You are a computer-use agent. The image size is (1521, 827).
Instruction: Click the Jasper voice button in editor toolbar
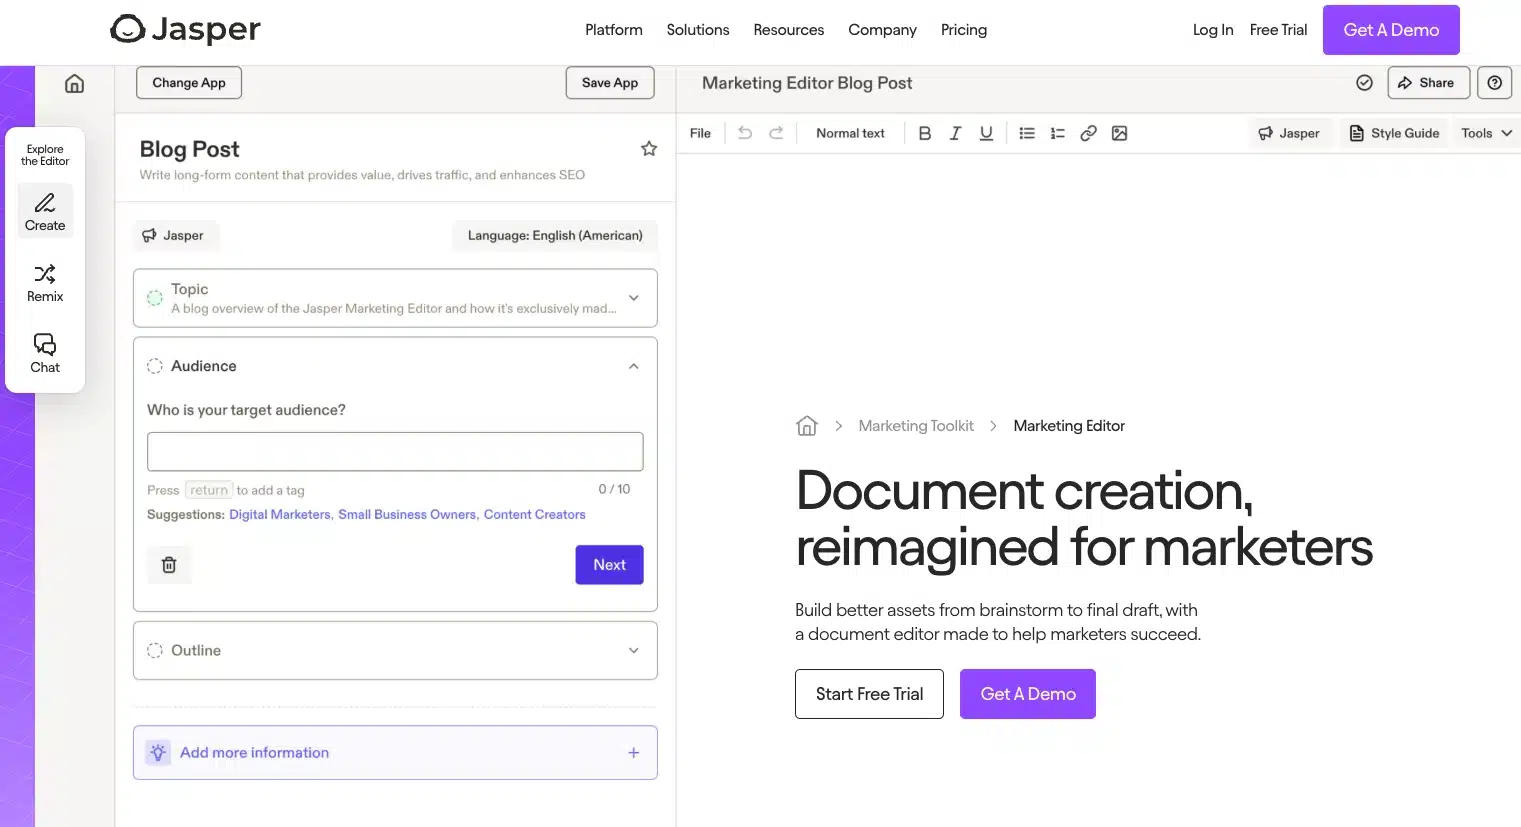pos(1289,133)
